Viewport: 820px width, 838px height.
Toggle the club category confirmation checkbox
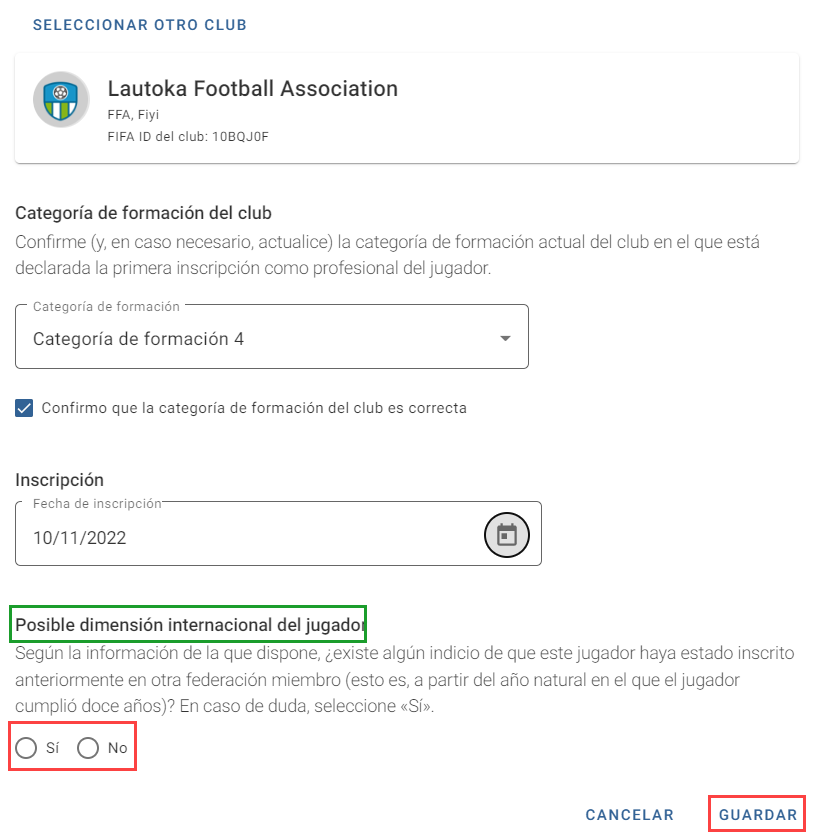[x=24, y=408]
